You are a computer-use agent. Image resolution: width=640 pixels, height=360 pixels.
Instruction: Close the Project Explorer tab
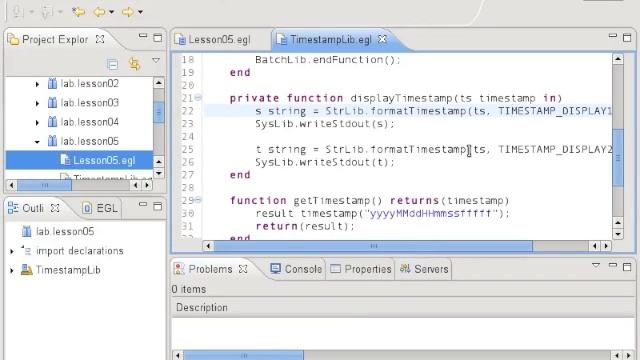click(x=100, y=39)
